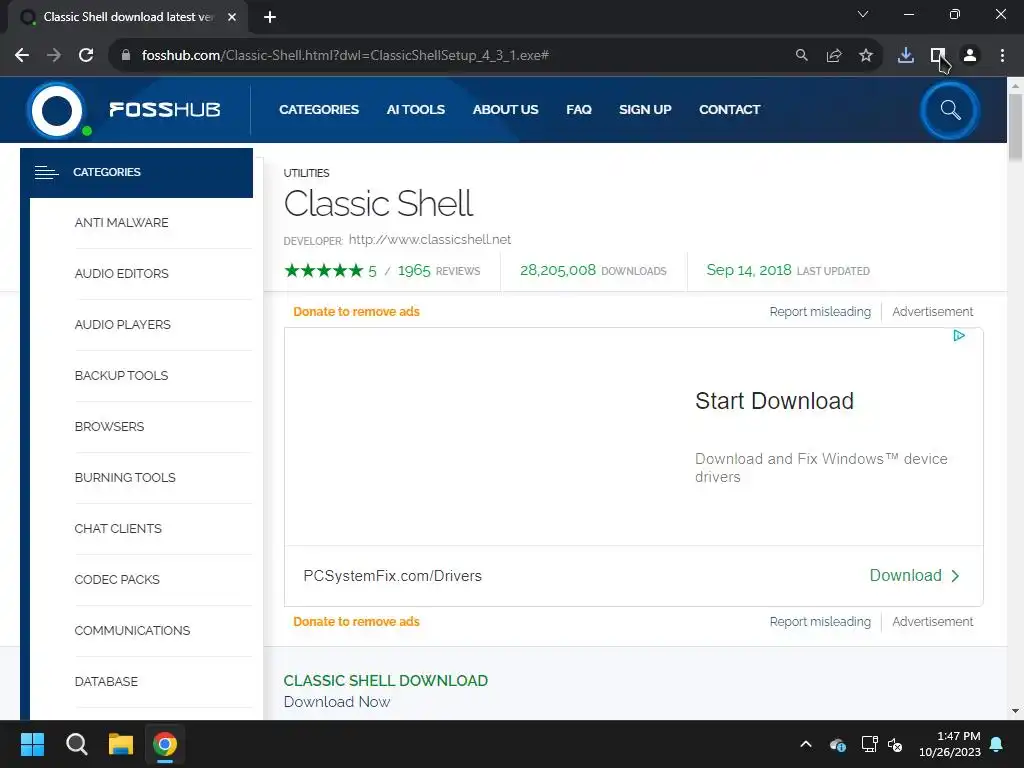This screenshot has height=768, width=1024.
Task: Click AdChoices triangle icon in ad
Action: 959,336
